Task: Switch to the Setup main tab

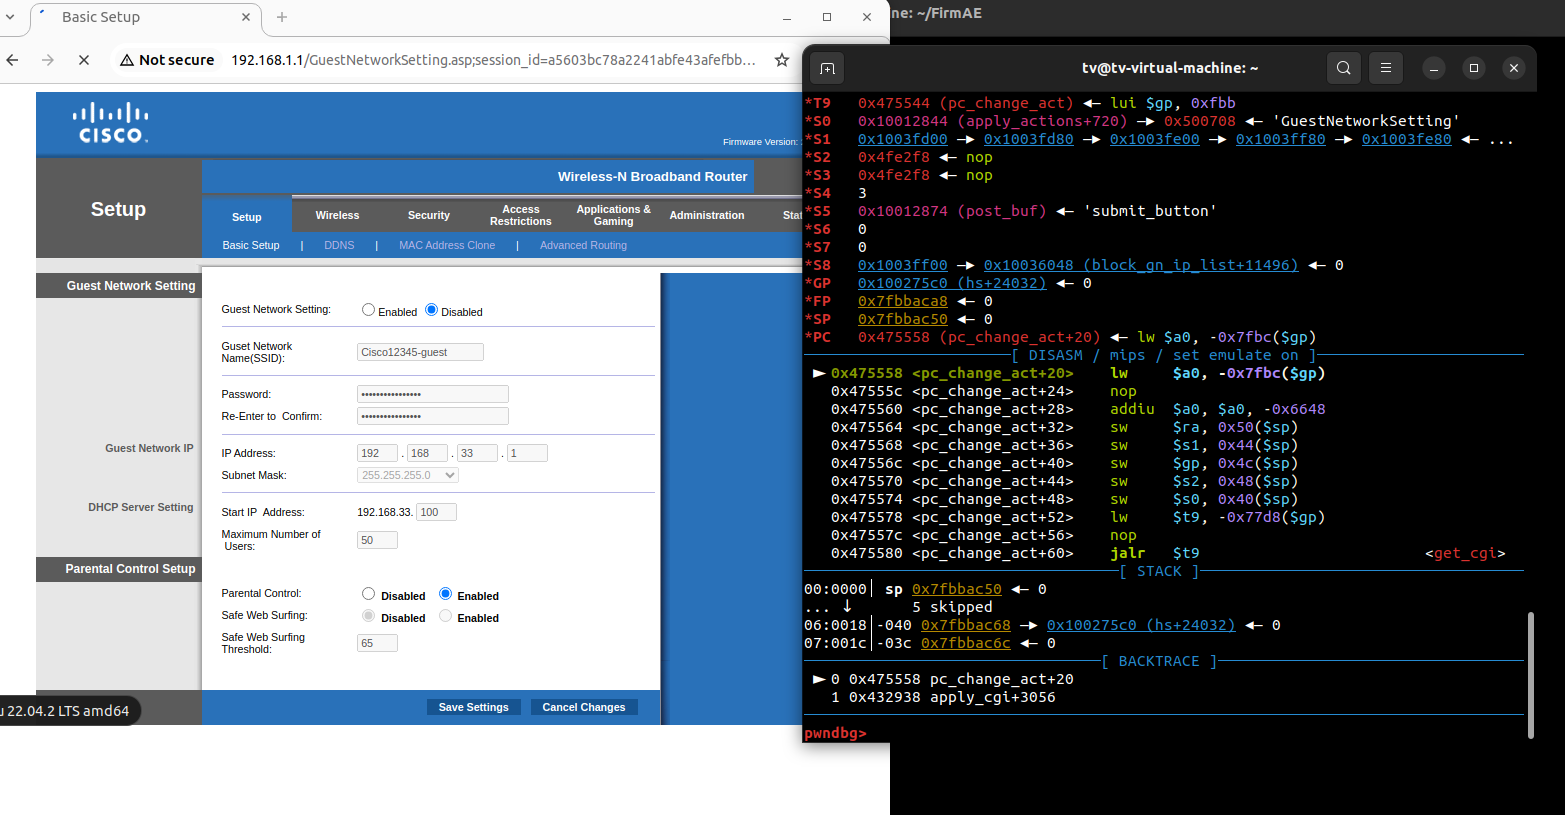Action: (247, 217)
